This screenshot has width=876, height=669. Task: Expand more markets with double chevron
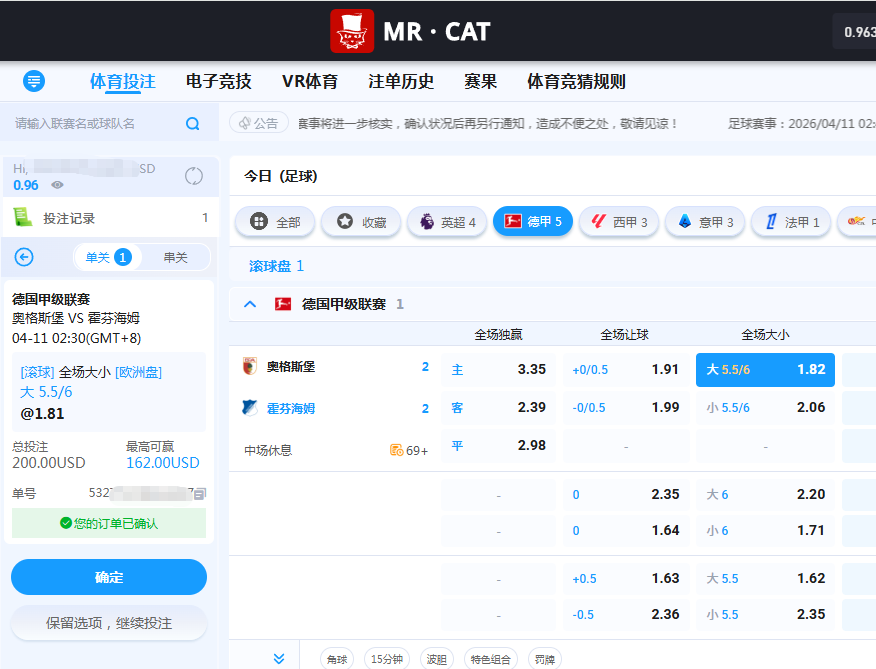(279, 658)
